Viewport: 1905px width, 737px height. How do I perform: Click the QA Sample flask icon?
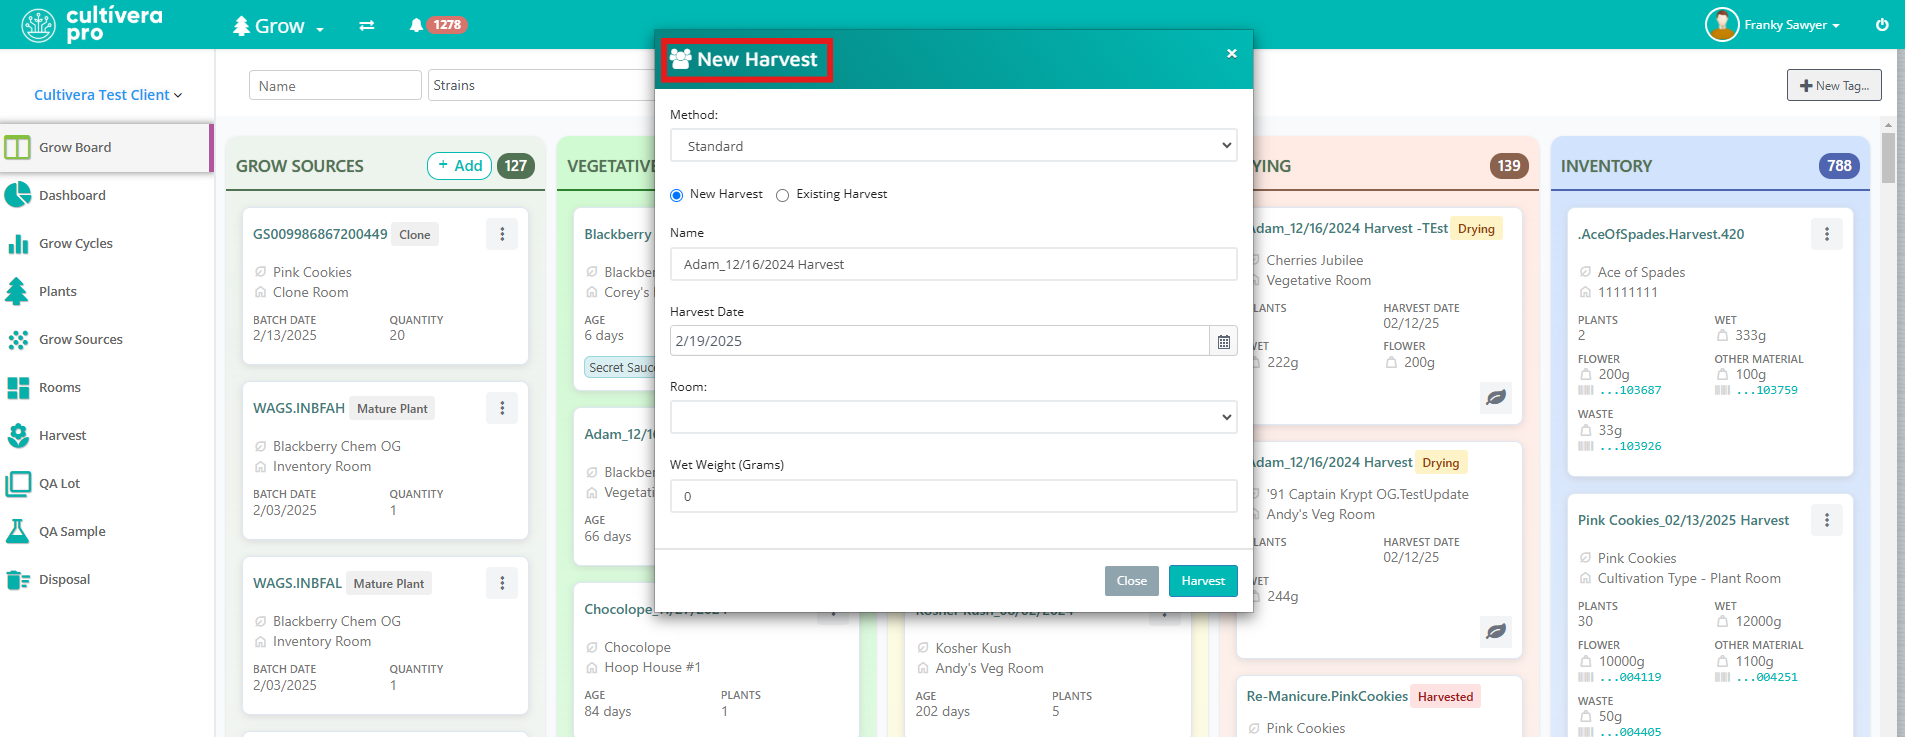coord(18,531)
